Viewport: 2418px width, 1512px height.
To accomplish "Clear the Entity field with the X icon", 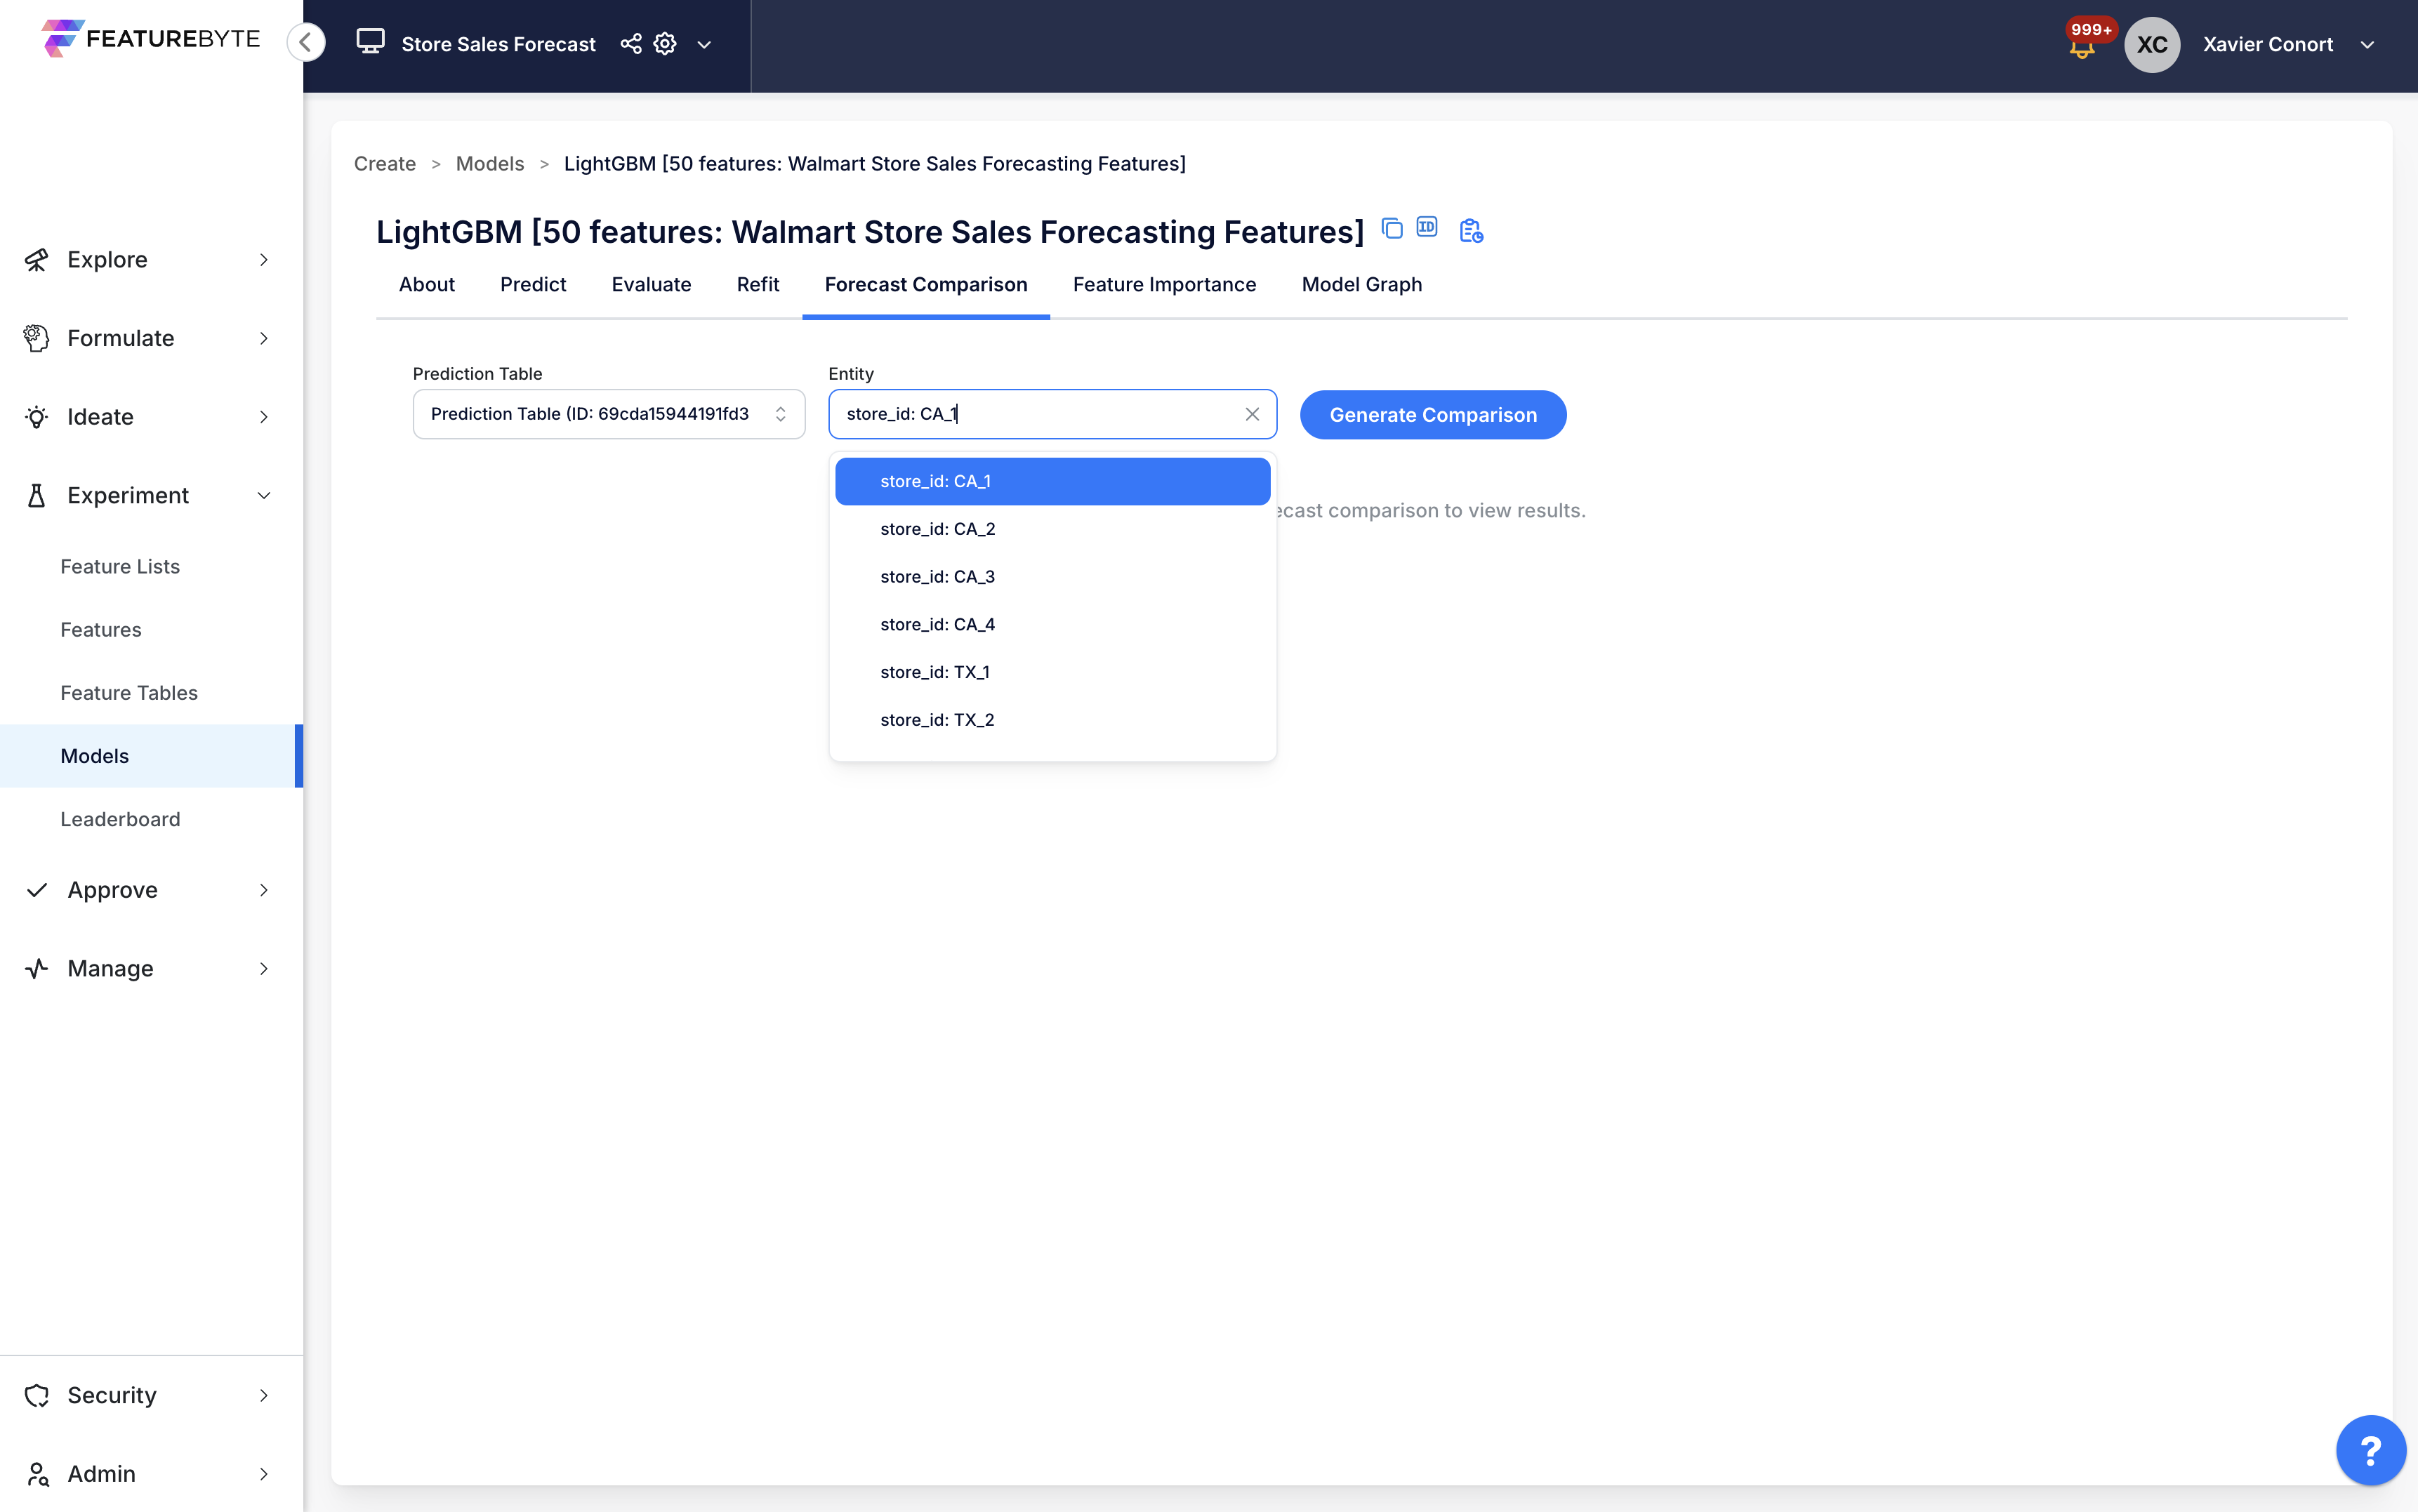I will coord(1252,414).
